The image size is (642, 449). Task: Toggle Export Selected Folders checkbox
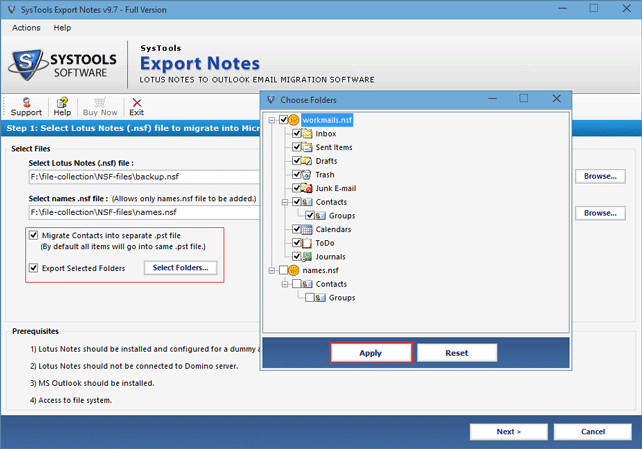pyautogui.click(x=34, y=268)
